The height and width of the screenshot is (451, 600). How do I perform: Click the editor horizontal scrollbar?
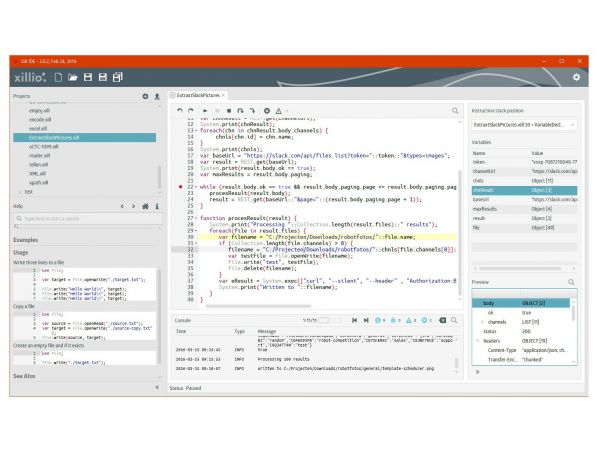pos(258,306)
